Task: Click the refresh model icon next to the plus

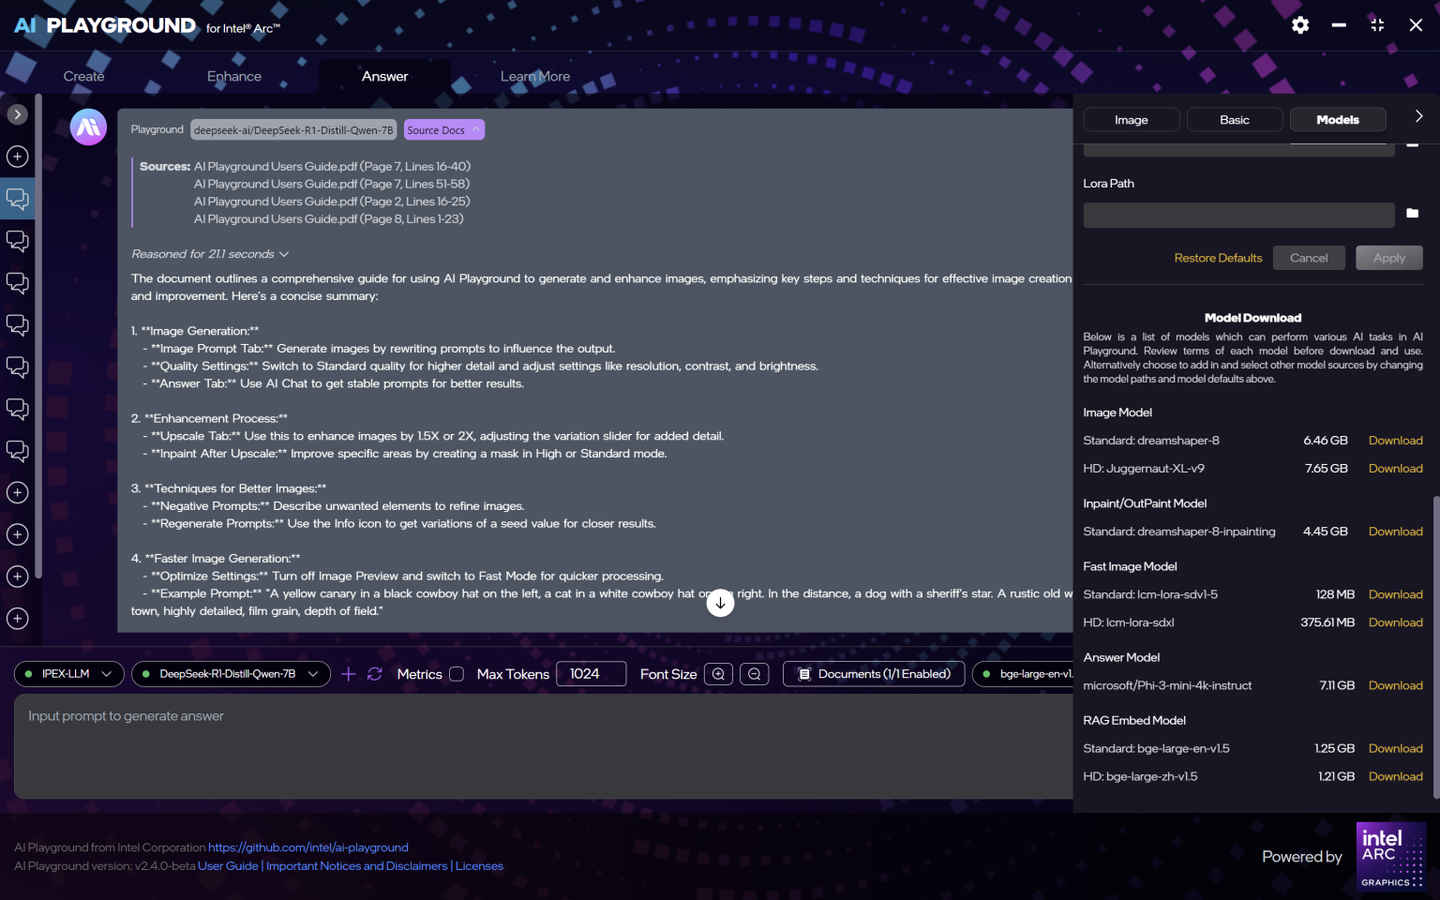Action: click(x=374, y=674)
